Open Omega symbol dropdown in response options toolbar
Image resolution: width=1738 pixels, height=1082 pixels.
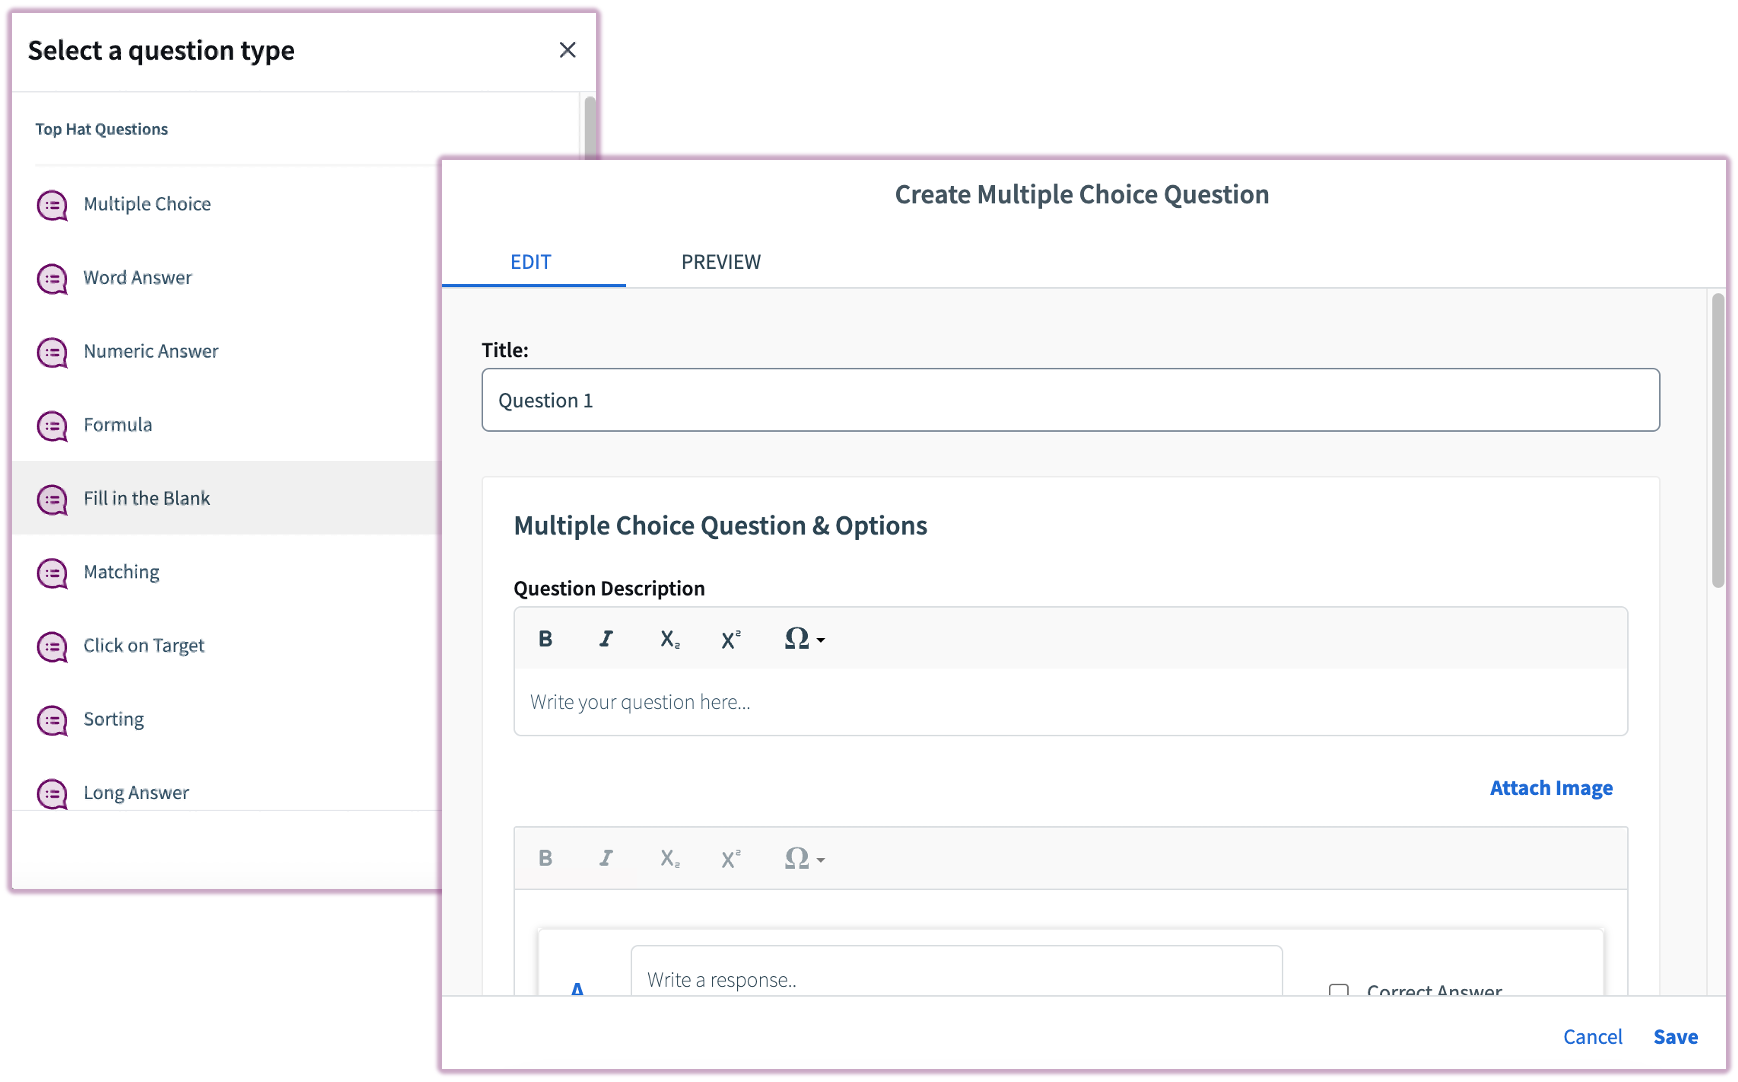point(803,858)
